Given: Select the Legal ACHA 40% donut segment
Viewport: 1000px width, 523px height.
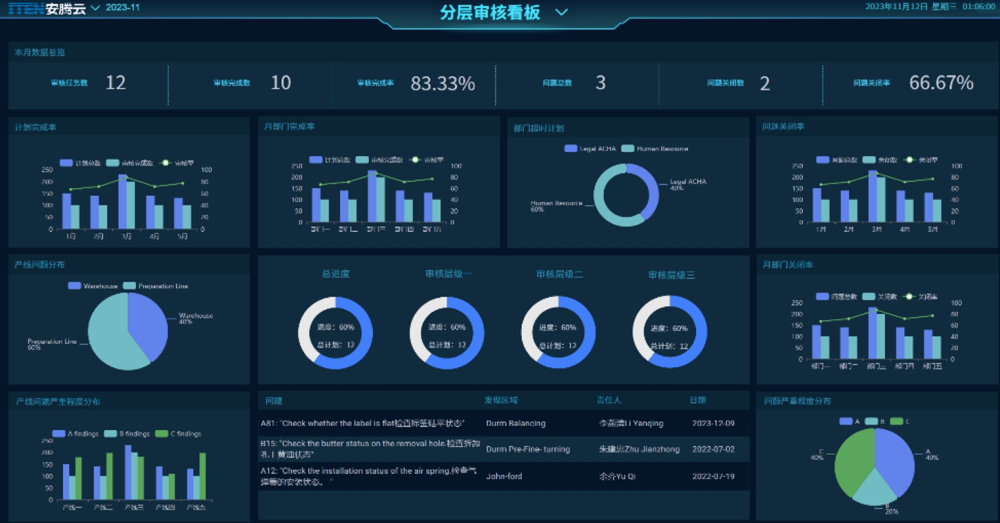Looking at the screenshot, I should [x=653, y=191].
